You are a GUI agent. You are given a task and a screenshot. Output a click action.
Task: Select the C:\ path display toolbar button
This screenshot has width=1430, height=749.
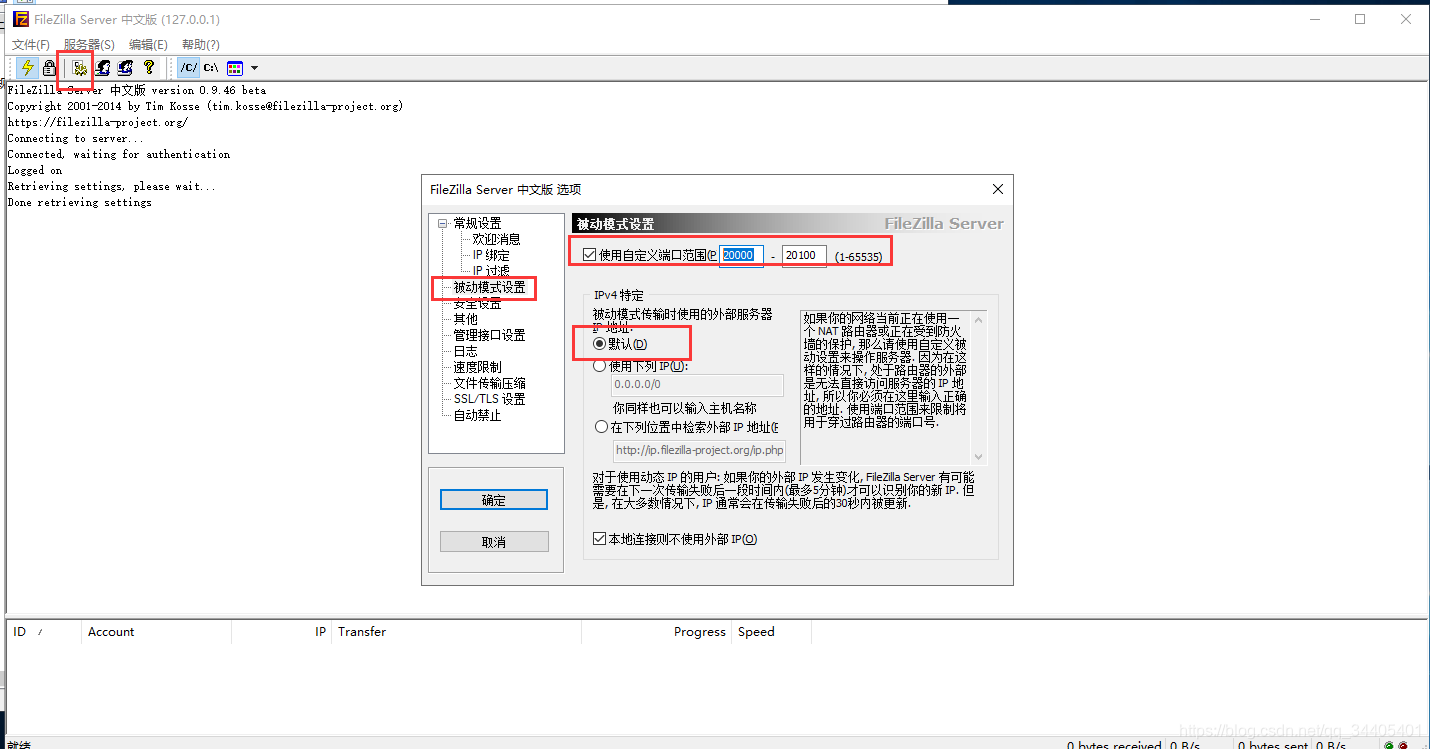point(211,68)
